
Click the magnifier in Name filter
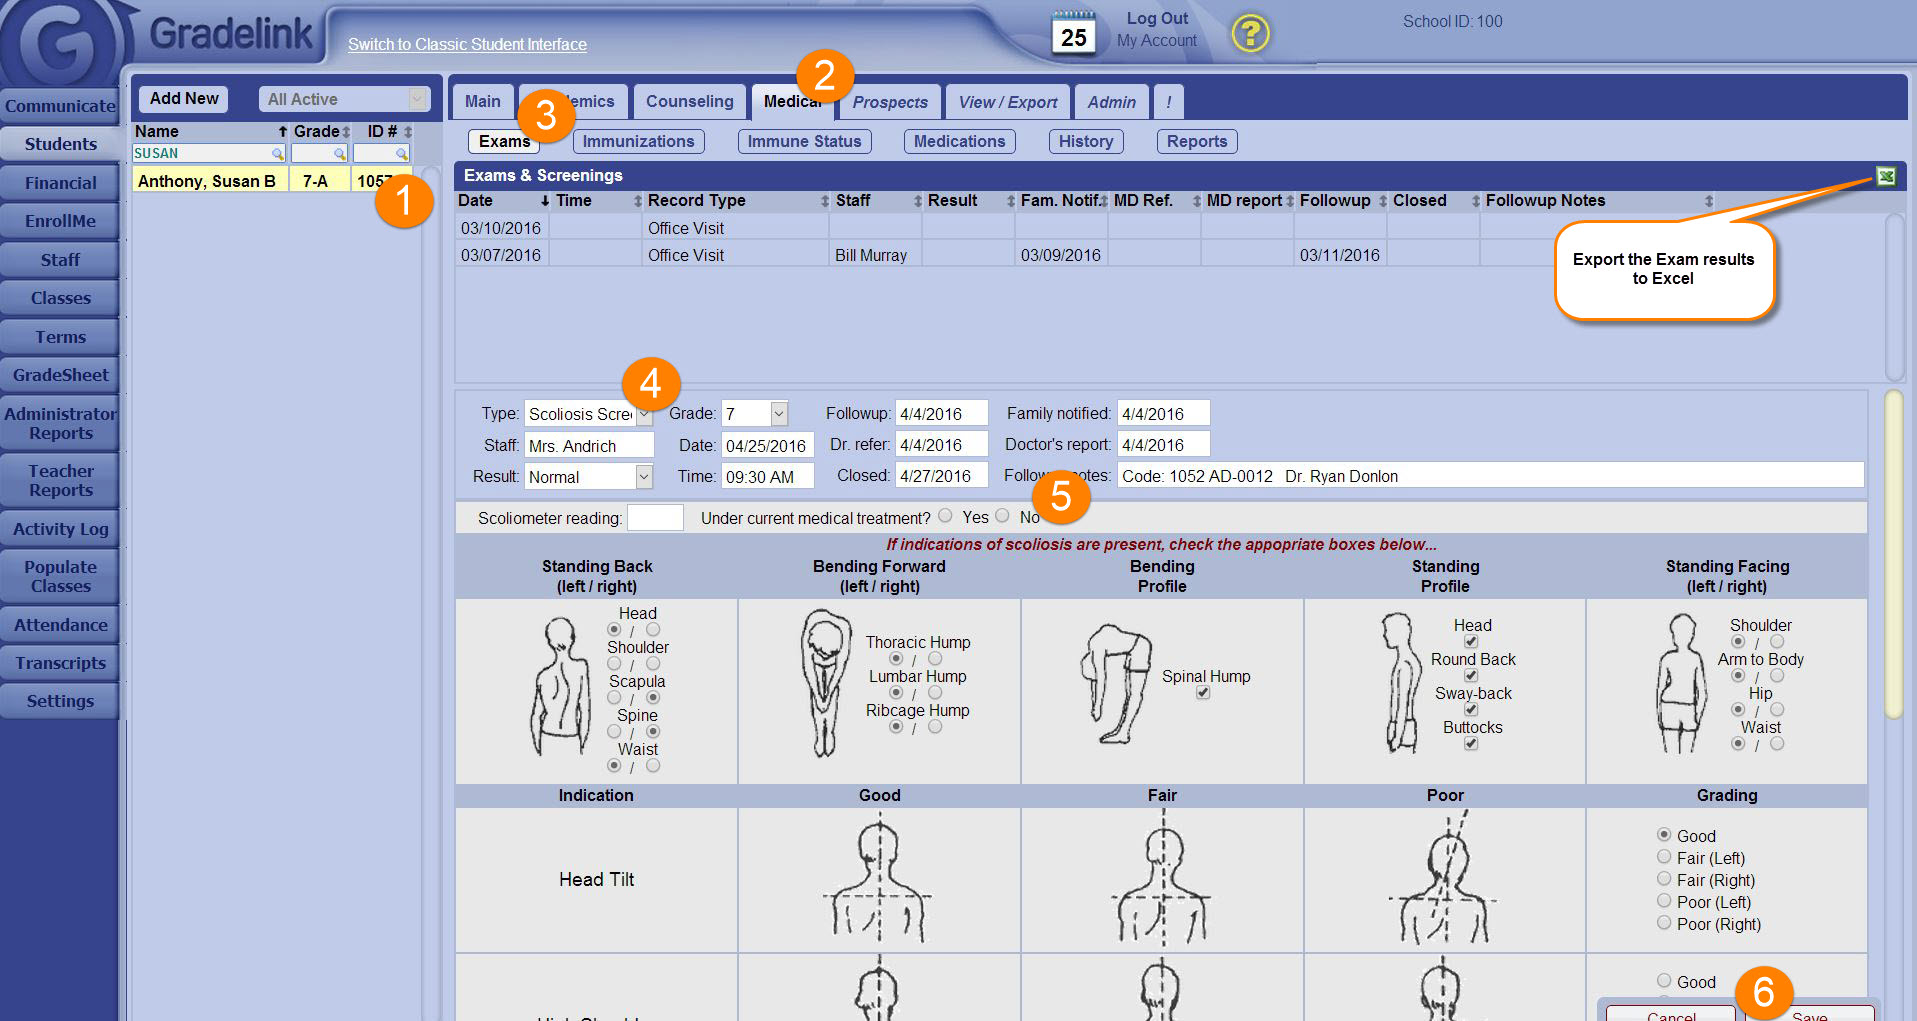coord(277,154)
